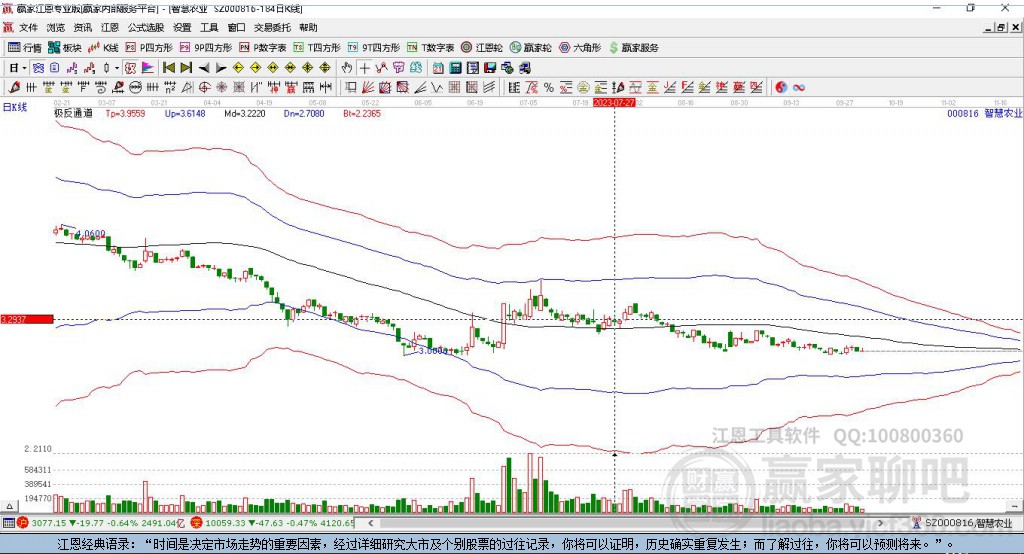Open the 浏览 menu
Image resolution: width=1024 pixels, height=554 pixels.
tap(56, 27)
